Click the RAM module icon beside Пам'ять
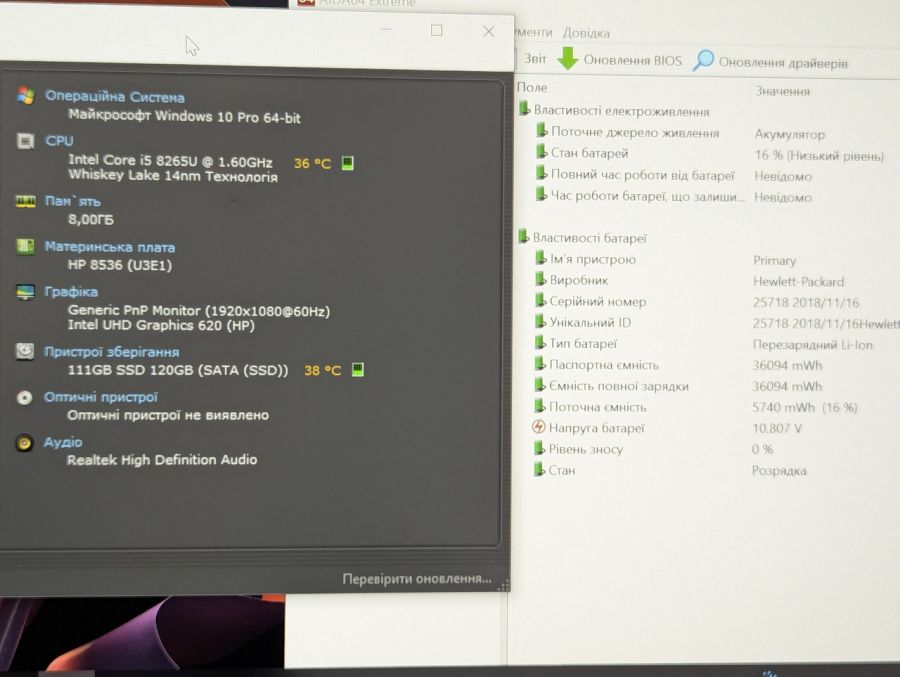The width and height of the screenshot is (900, 677). (25, 201)
